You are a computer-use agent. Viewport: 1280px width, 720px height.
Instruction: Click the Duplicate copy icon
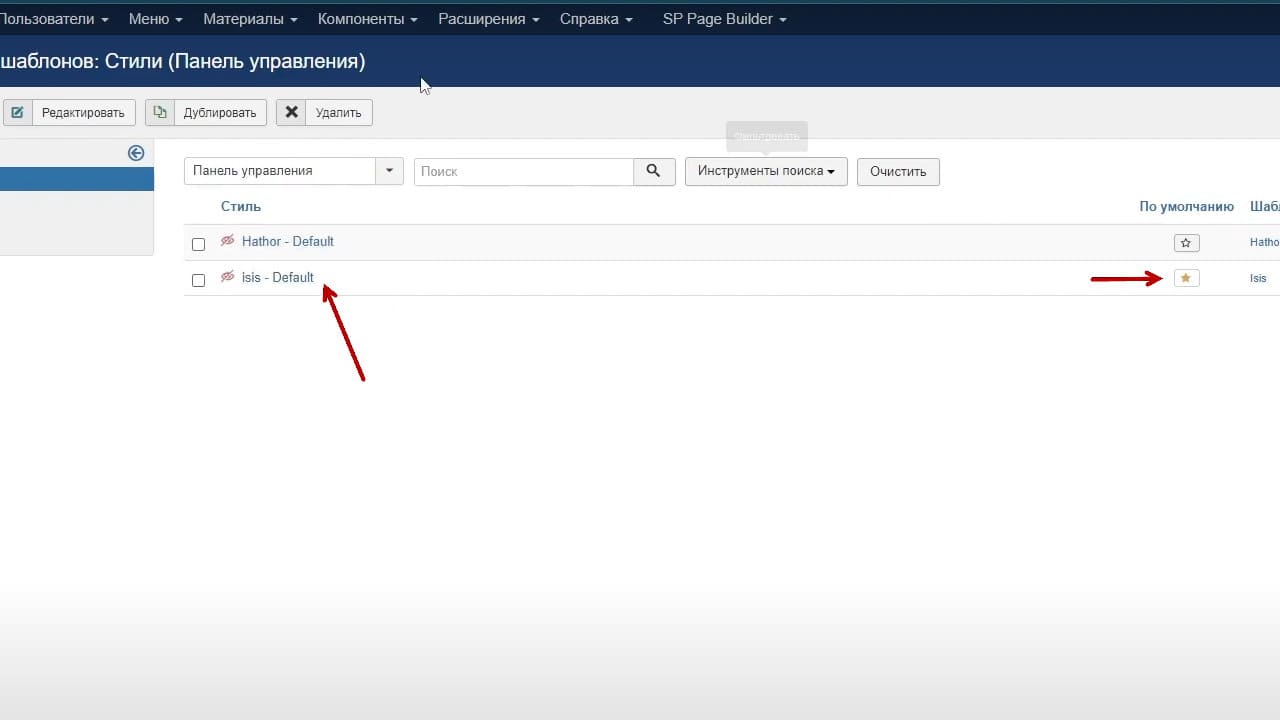[x=160, y=112]
